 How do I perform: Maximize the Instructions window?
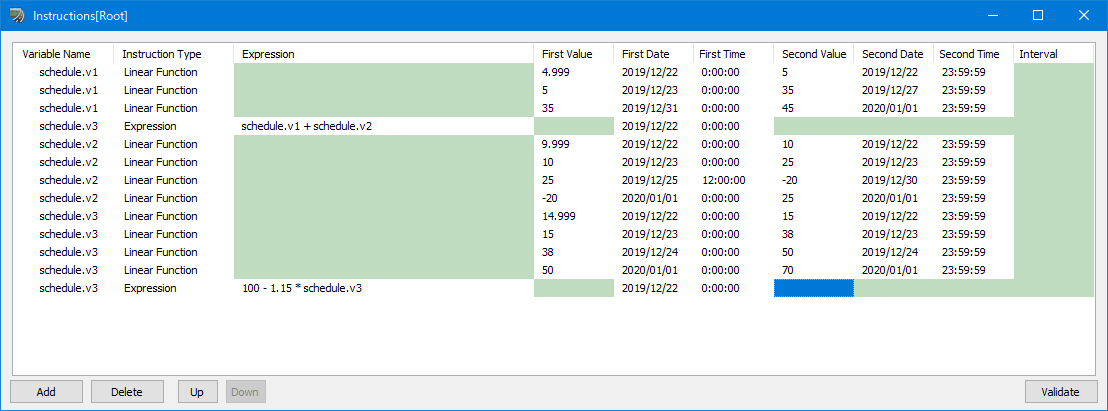[x=1038, y=15]
